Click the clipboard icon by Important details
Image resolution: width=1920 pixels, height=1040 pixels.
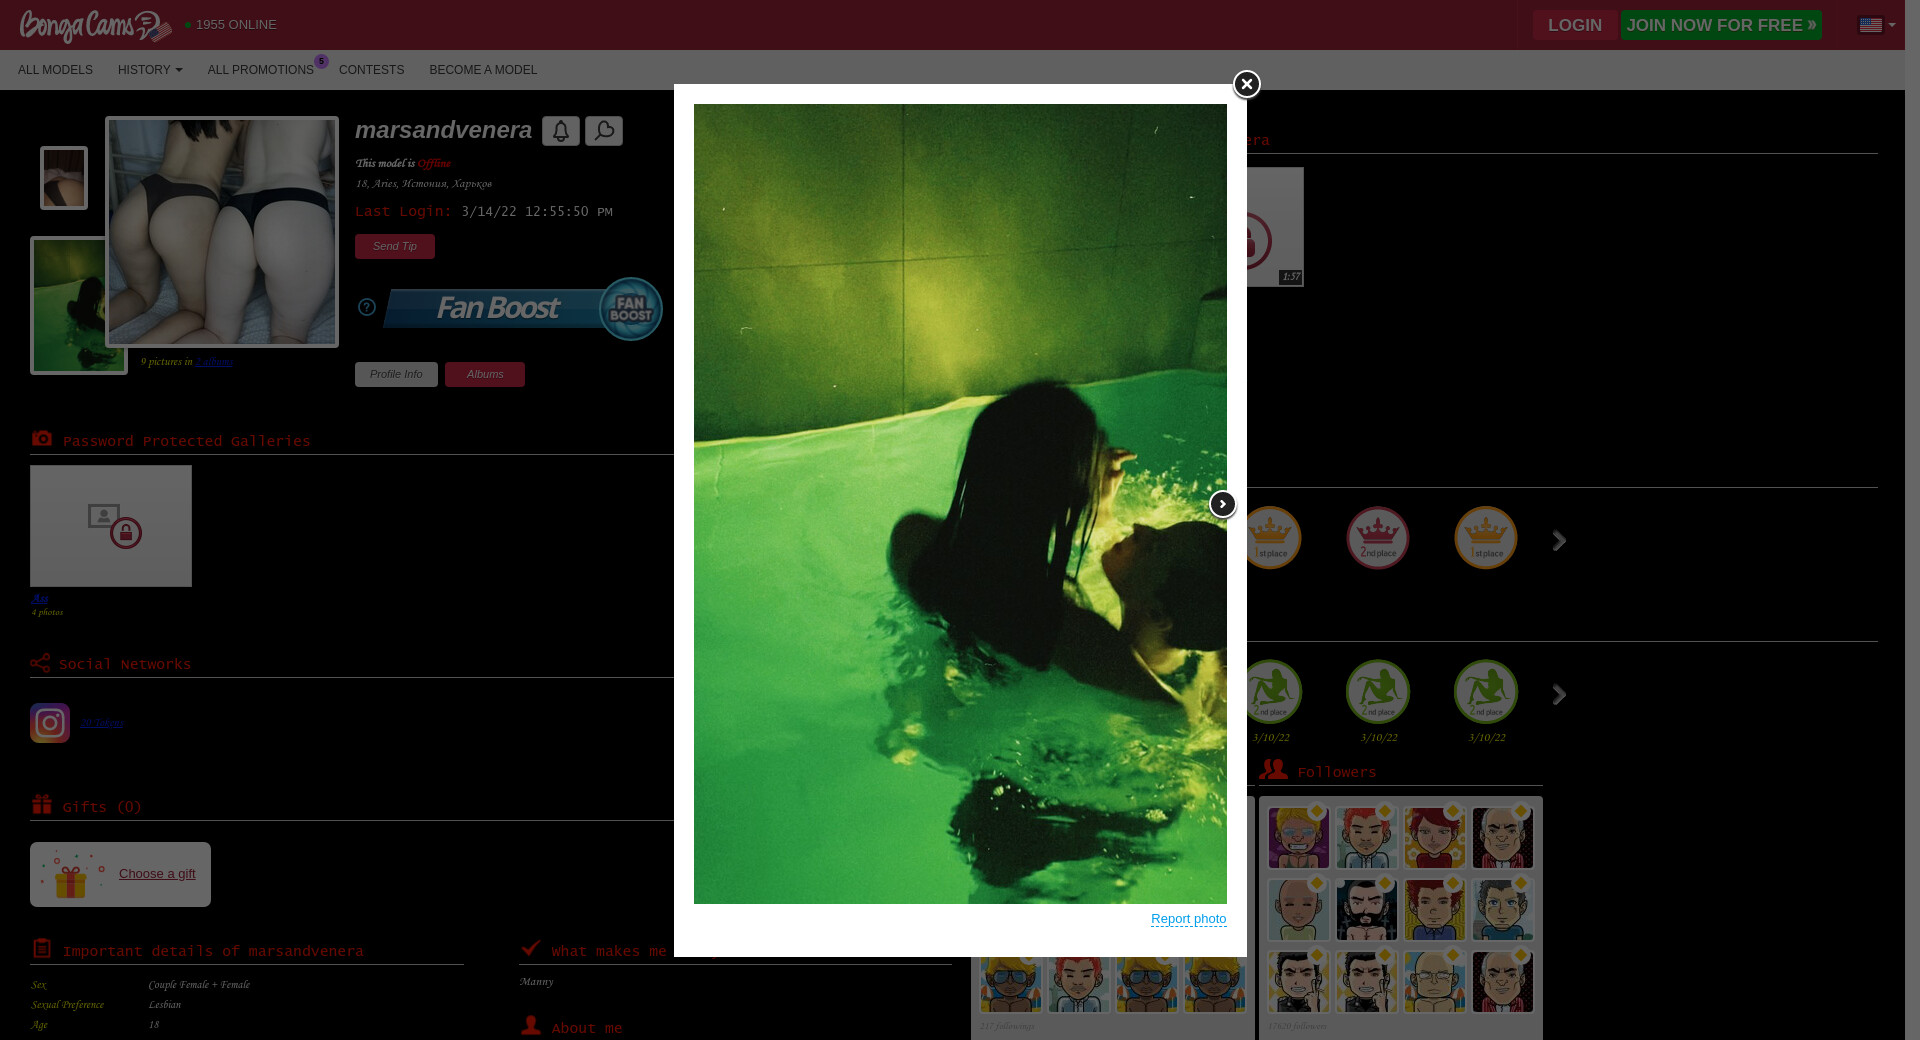pyautogui.click(x=42, y=948)
